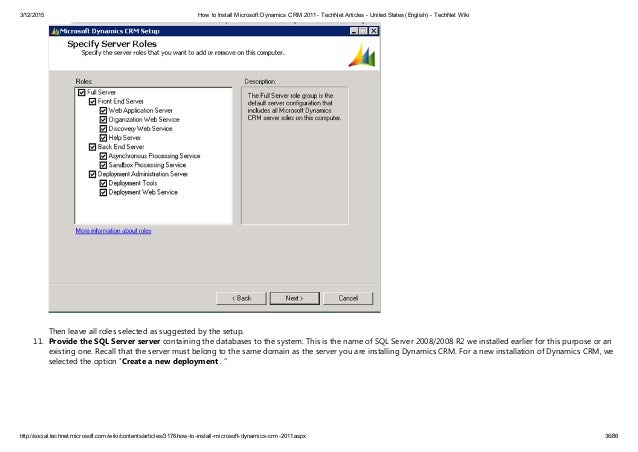Click the bold 'Provide the SQL Server server' text
The image size is (638, 452).
pos(105,341)
